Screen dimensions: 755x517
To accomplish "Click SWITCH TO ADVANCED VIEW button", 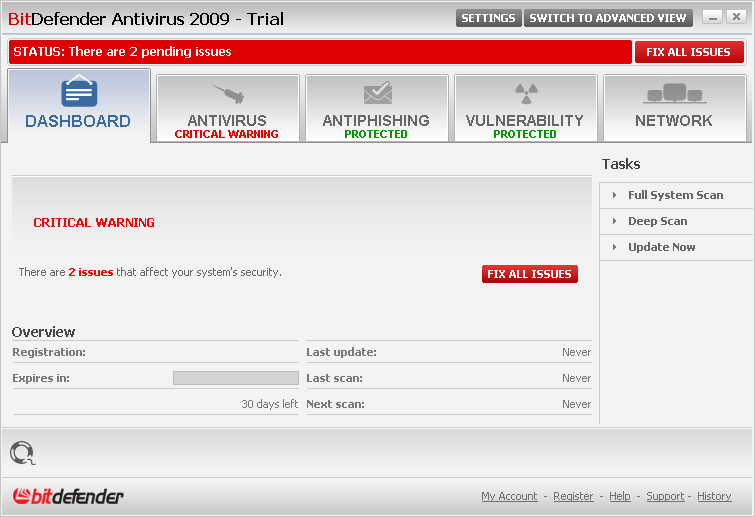I will point(608,18).
